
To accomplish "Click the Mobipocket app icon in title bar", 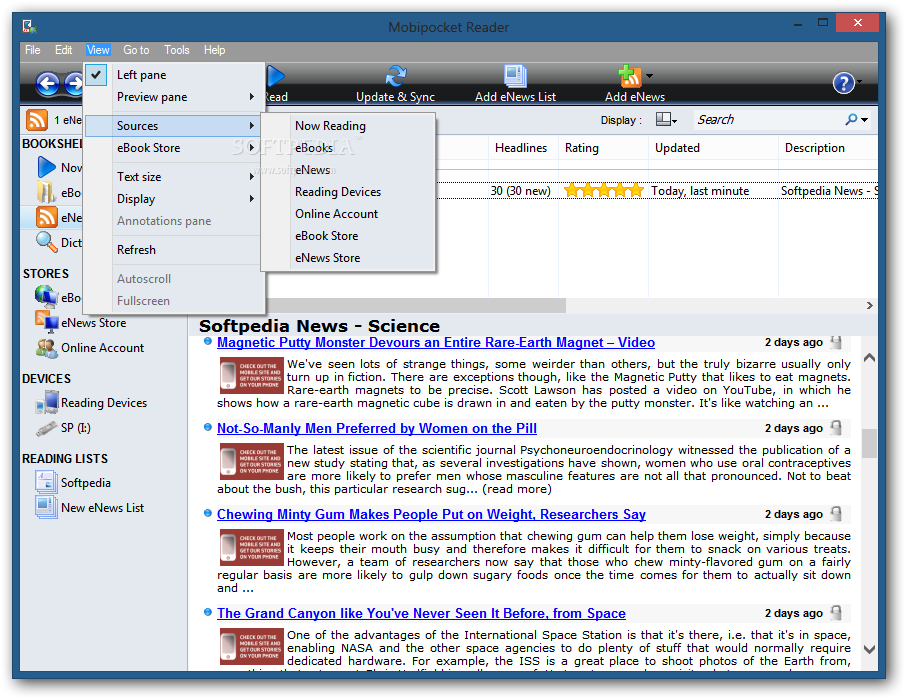I will (29, 27).
